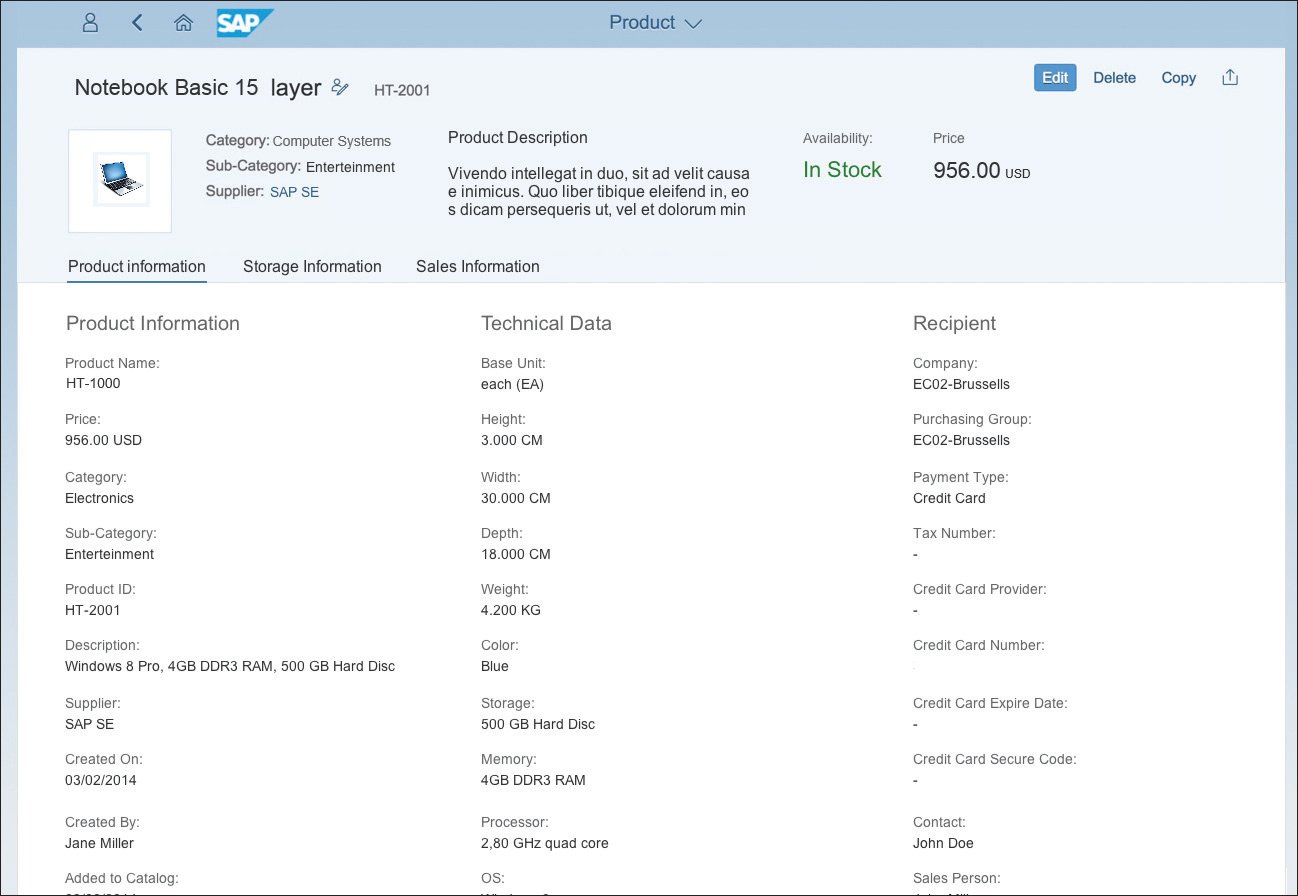Click '2,80 GHz quad core' processor value
1298x896 pixels.
(x=545, y=843)
